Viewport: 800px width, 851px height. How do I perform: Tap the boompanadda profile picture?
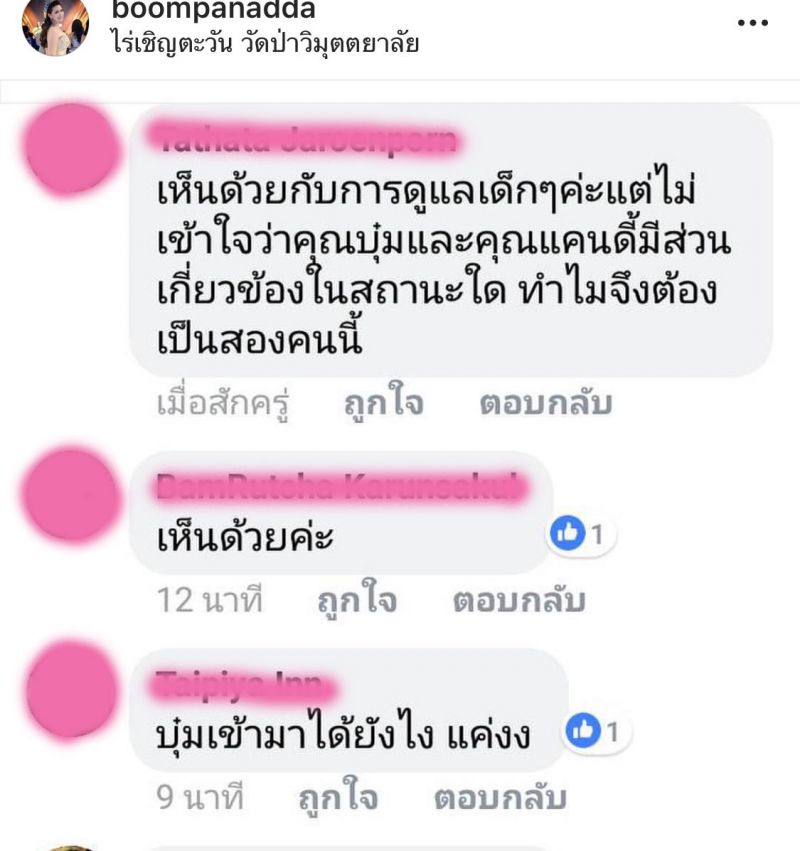tap(55, 25)
